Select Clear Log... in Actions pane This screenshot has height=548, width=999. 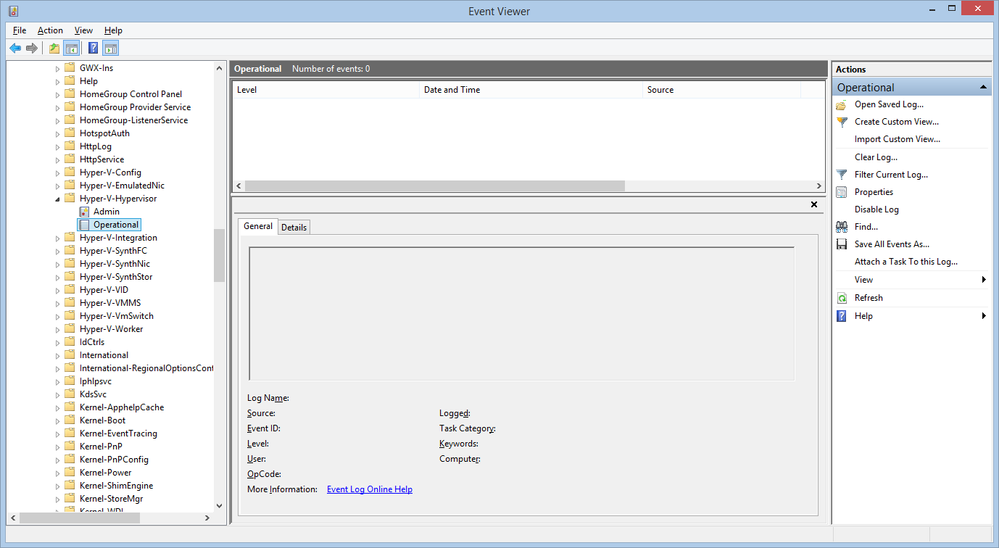(x=875, y=157)
